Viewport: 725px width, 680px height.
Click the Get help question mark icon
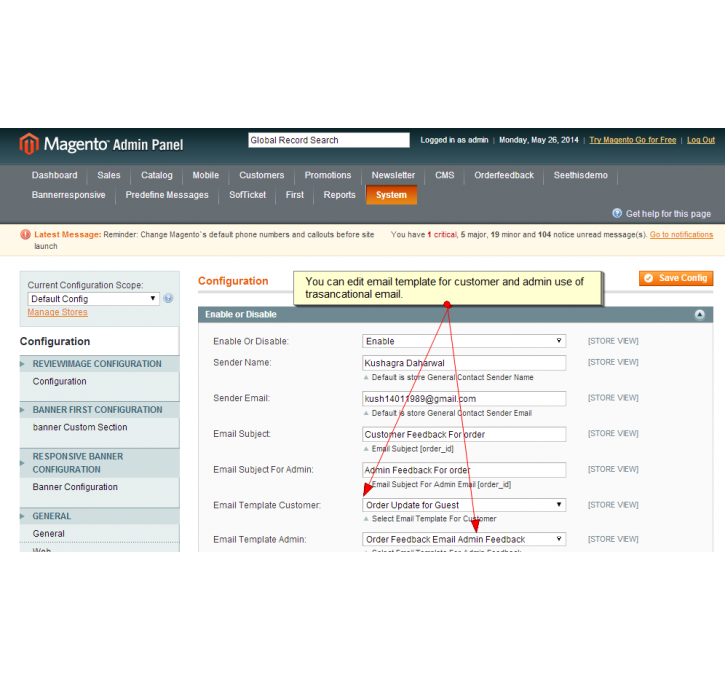[x=617, y=213]
